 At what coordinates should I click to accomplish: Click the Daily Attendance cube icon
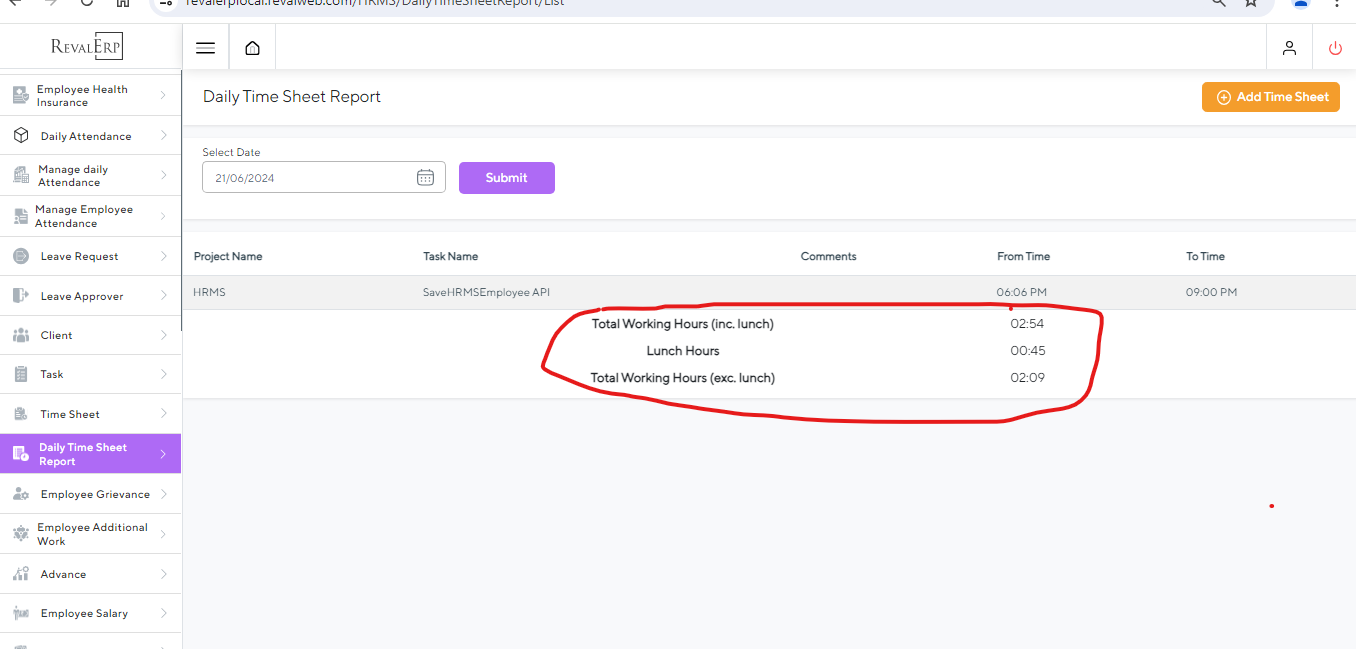coord(21,136)
